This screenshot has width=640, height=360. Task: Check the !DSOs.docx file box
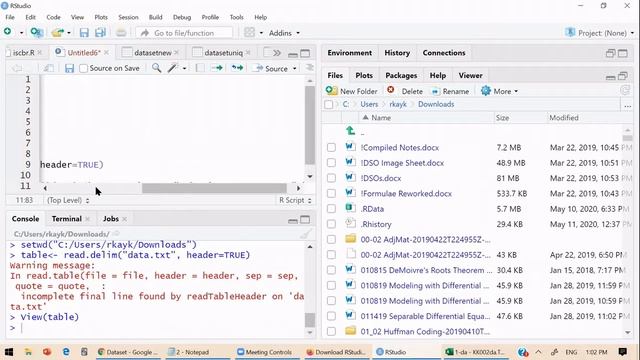(331, 178)
